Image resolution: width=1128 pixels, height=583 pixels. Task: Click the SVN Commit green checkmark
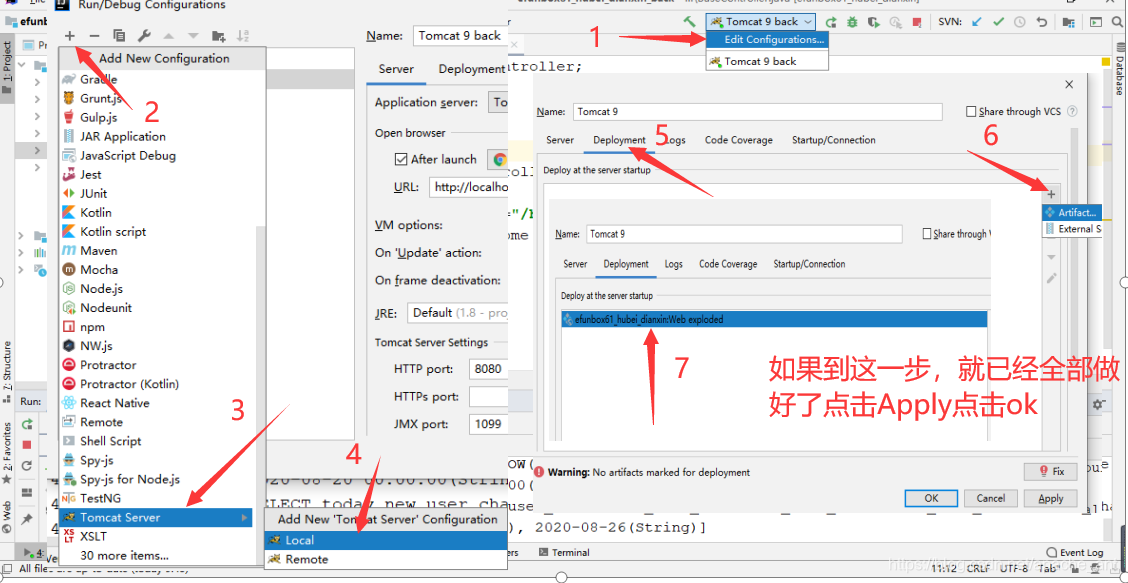(x=999, y=22)
